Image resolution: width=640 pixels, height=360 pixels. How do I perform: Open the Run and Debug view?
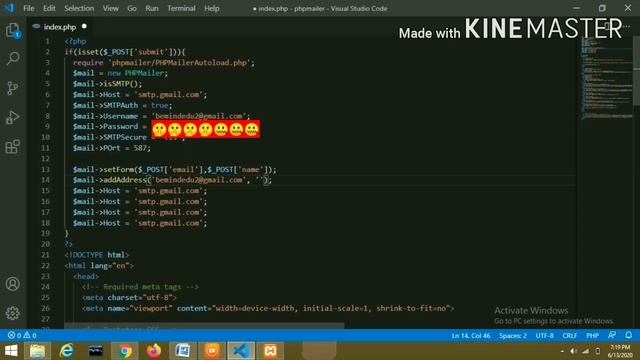[13, 117]
